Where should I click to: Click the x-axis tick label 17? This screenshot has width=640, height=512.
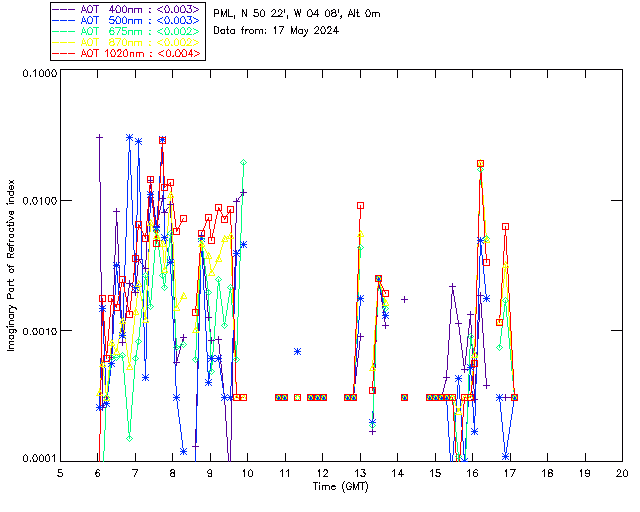(510, 473)
